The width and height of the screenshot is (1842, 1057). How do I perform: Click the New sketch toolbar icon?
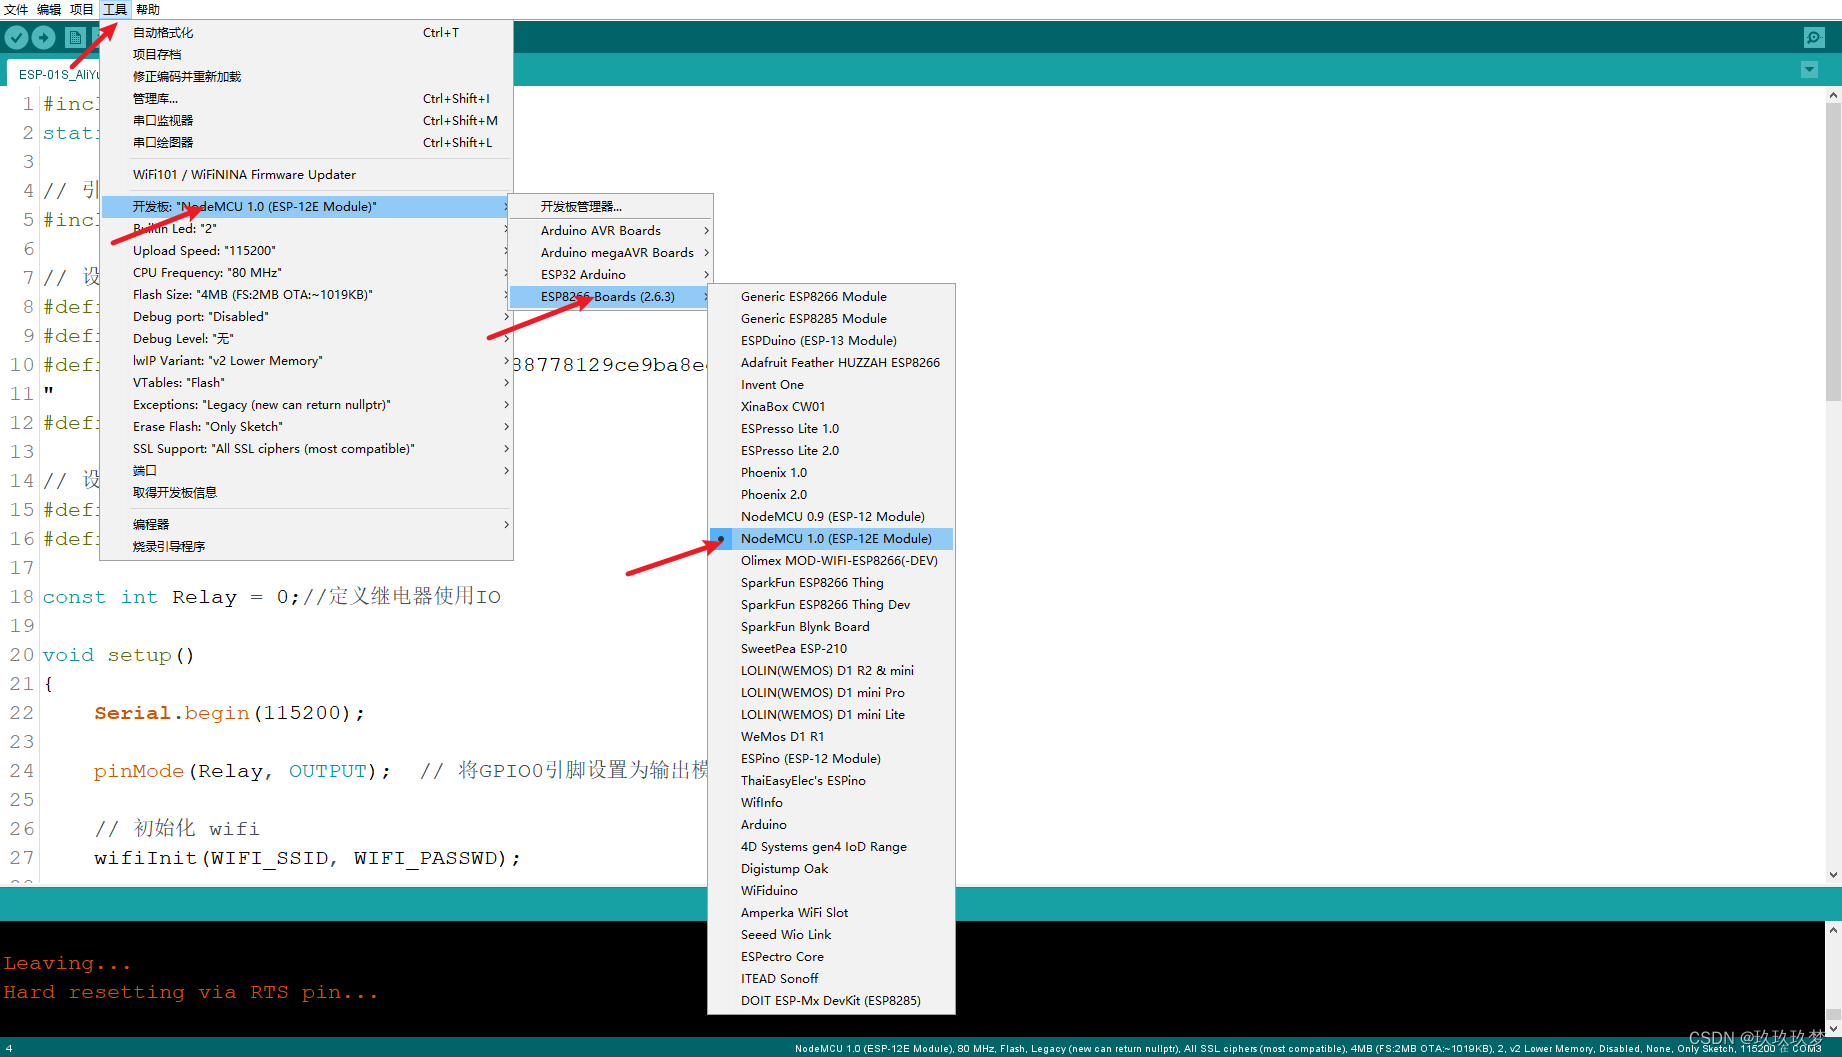point(75,38)
